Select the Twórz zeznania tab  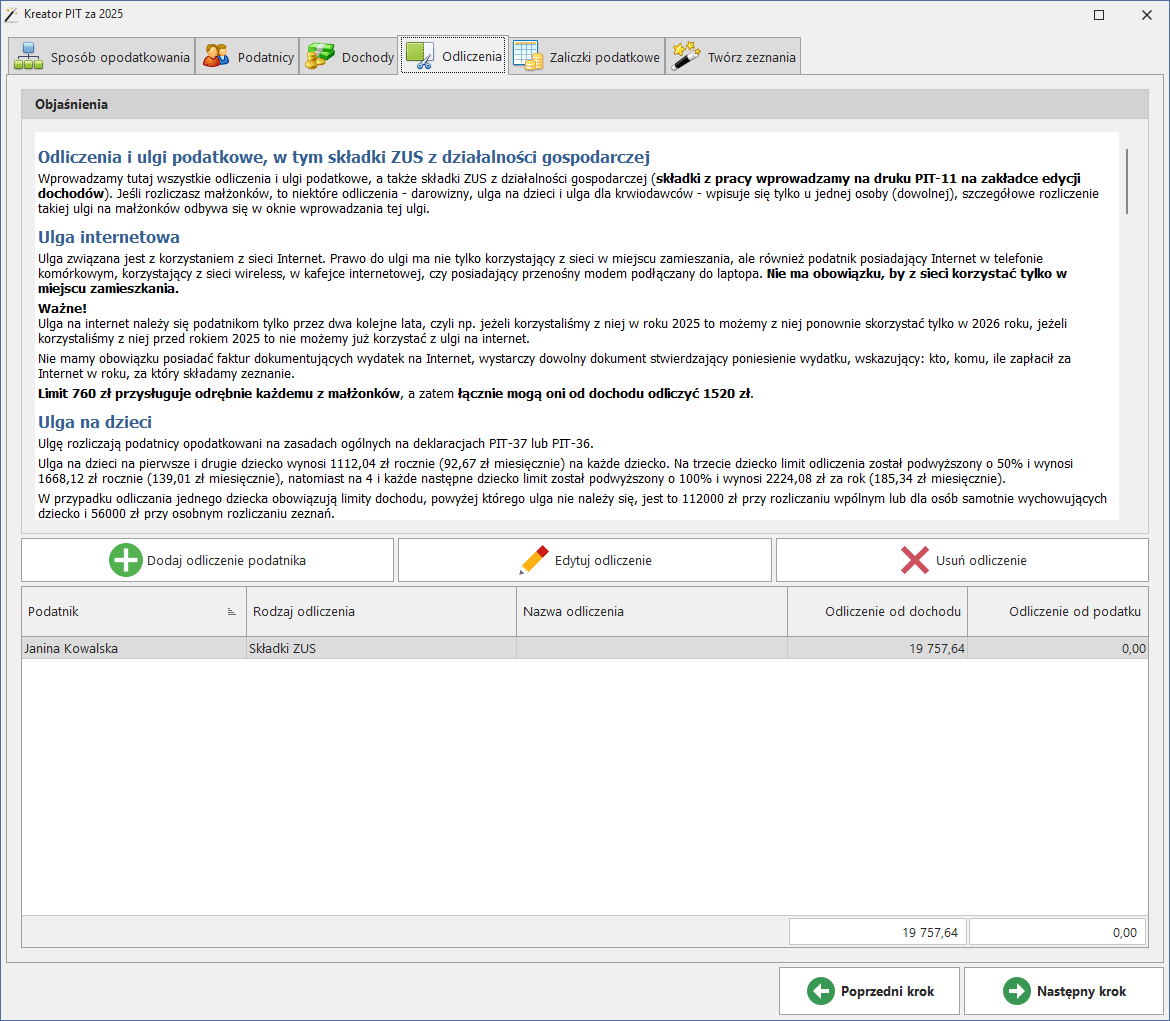(733, 56)
